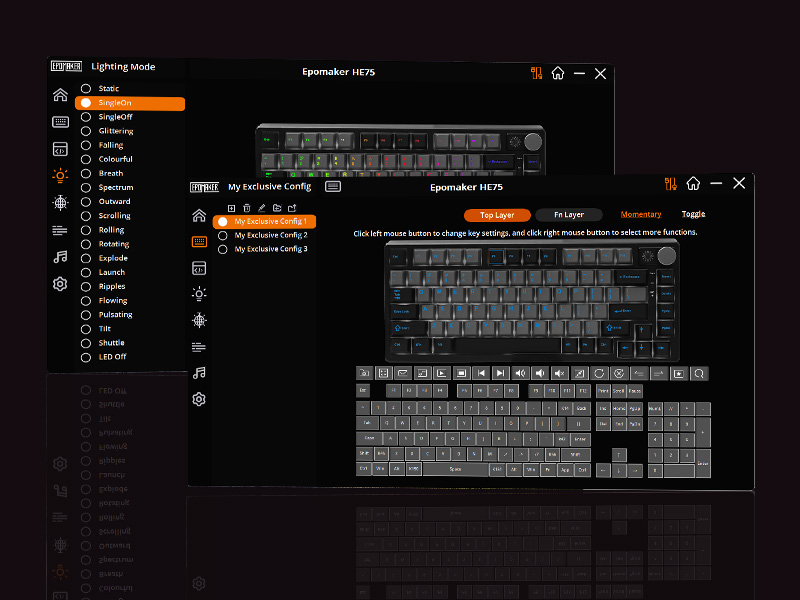Select the special effects sidebar icon
The width and height of the screenshot is (800, 600).
(199, 320)
